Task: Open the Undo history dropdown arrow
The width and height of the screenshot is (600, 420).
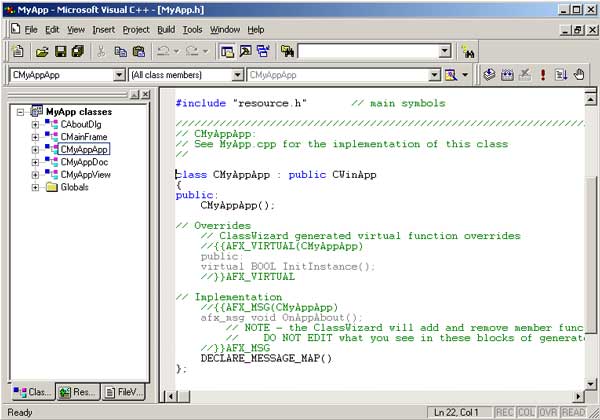Action: tap(176, 51)
